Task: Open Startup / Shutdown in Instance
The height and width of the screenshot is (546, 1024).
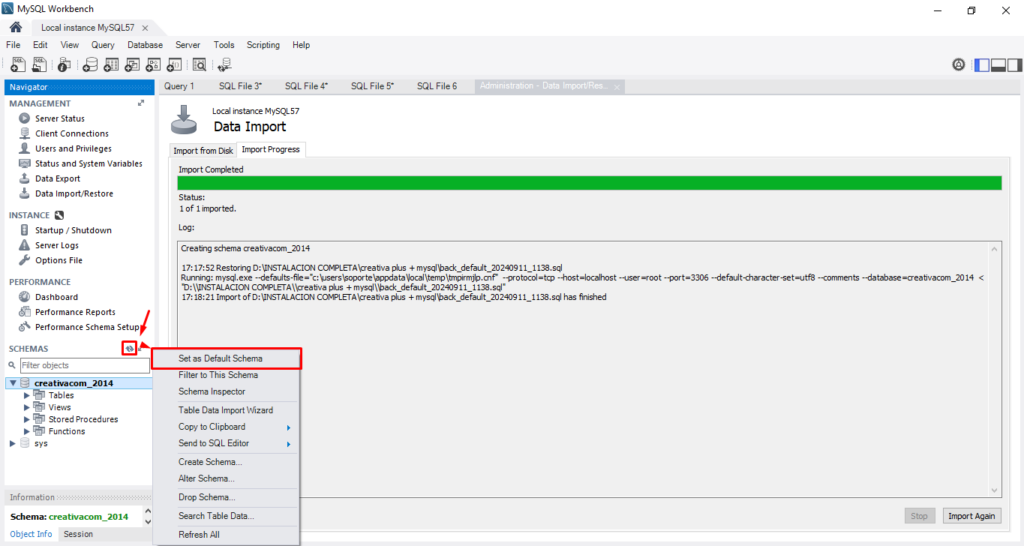Action: click(73, 230)
